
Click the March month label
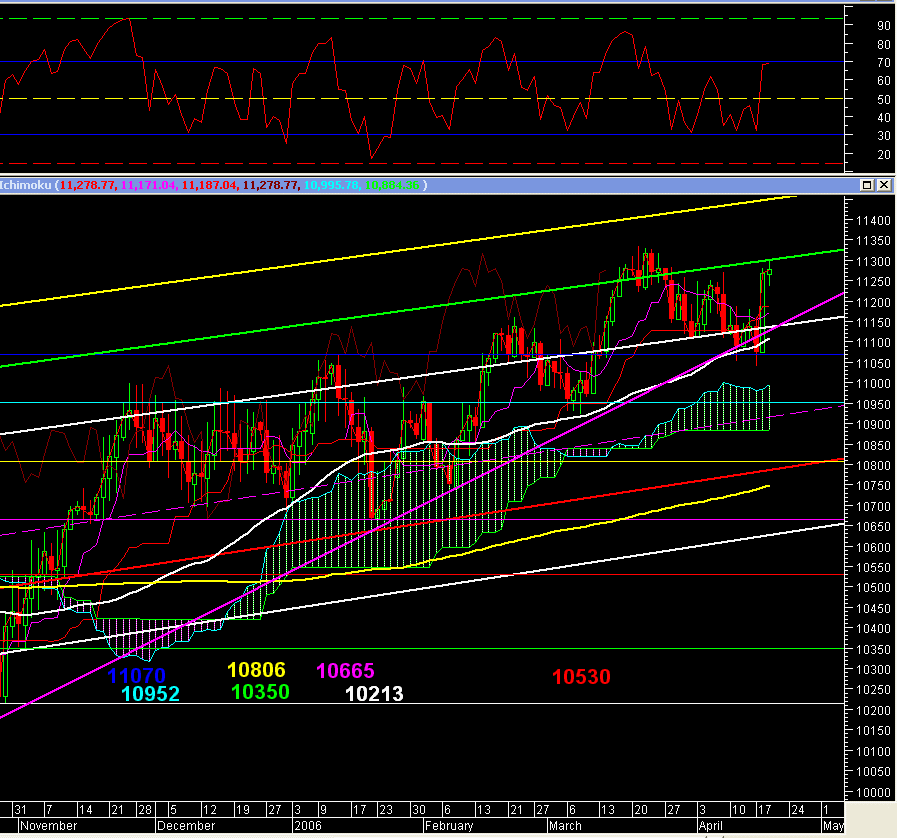[x=565, y=826]
